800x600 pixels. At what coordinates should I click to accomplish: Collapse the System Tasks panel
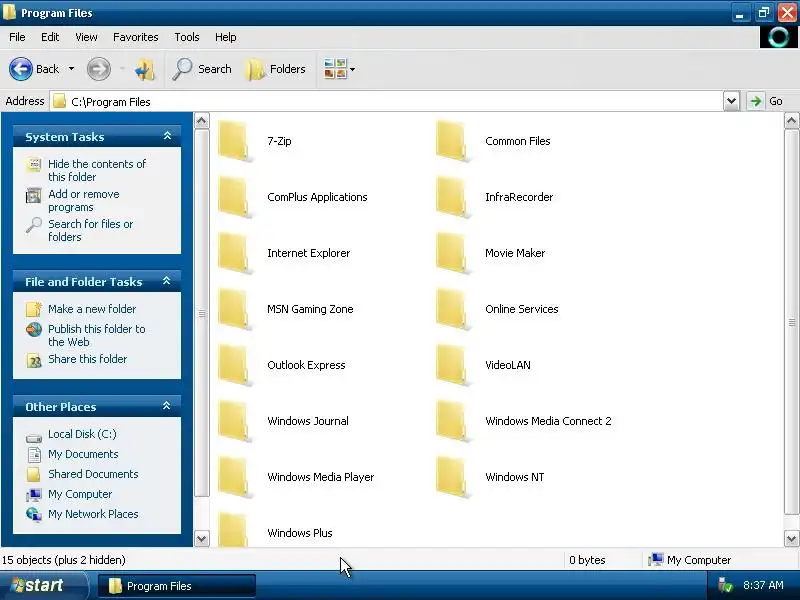tap(167, 136)
